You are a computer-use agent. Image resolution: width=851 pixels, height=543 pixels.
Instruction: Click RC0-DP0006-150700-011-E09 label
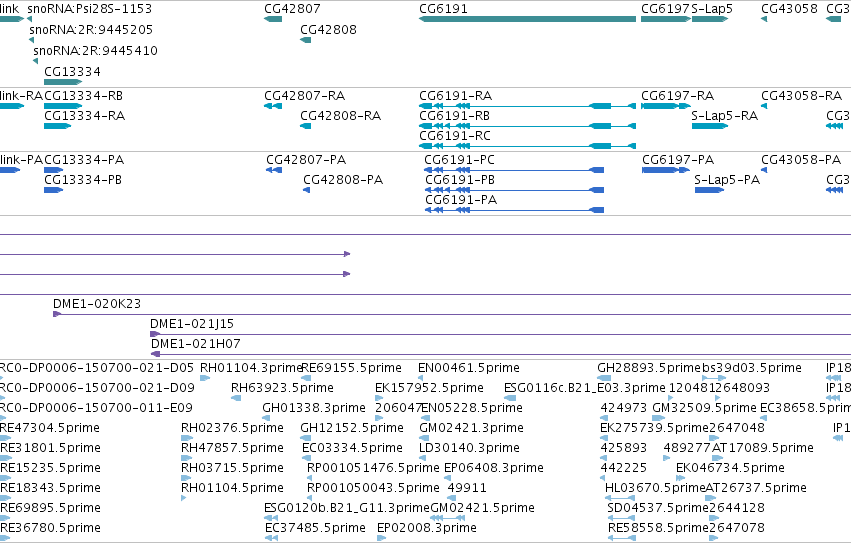pos(96,408)
